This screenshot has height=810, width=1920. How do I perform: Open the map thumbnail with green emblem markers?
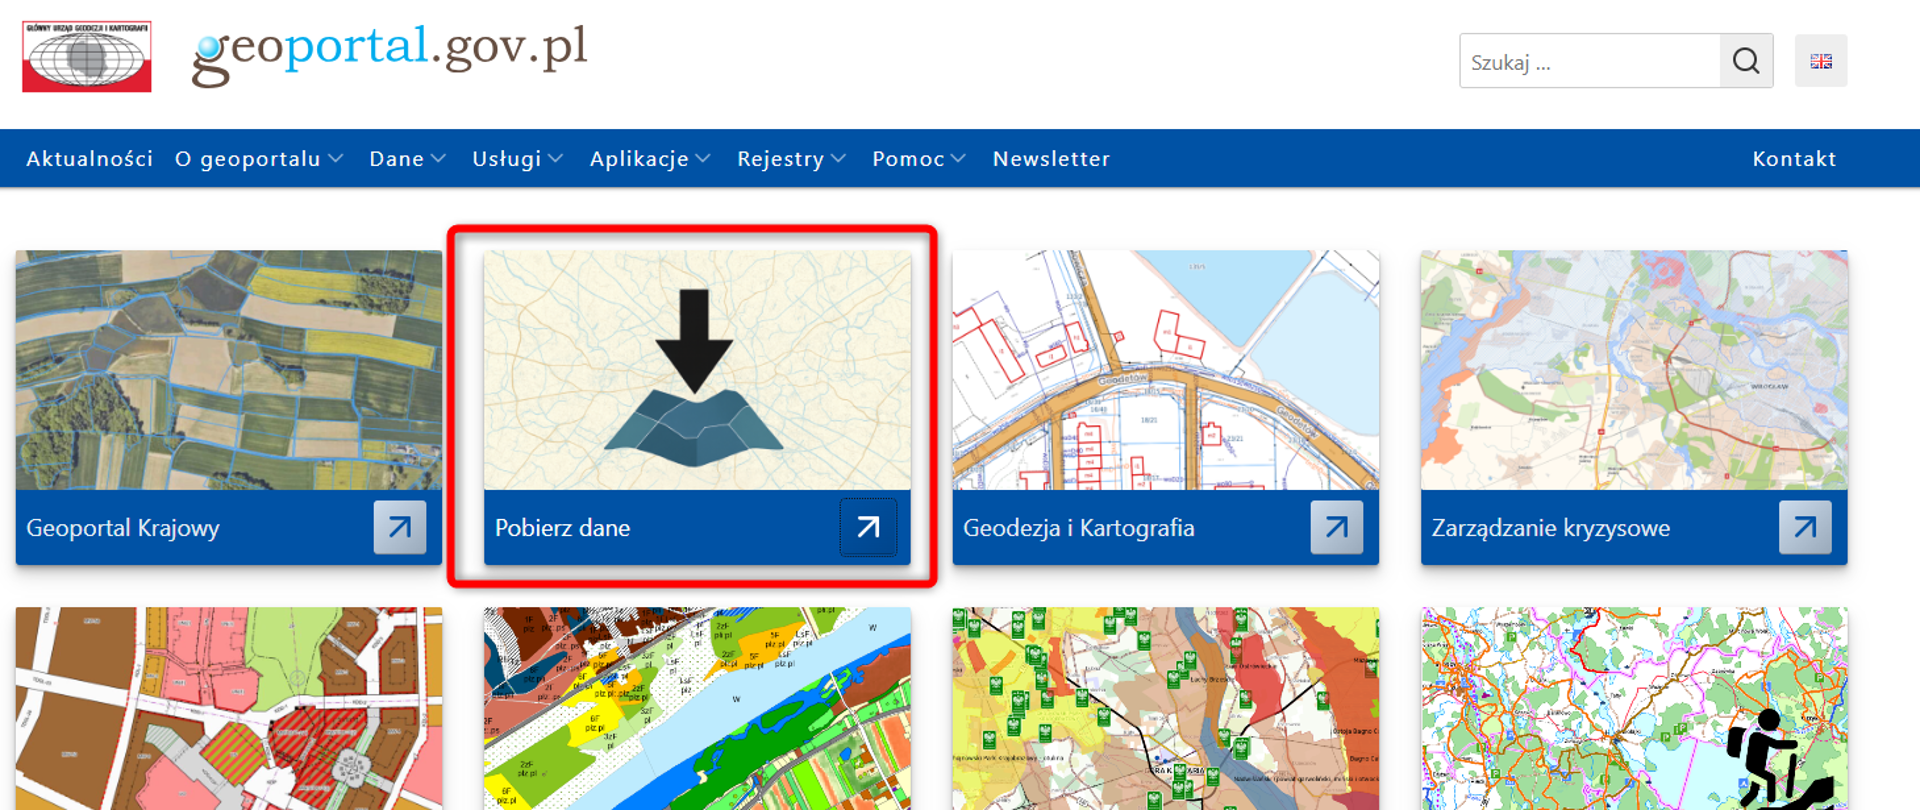click(x=1166, y=708)
